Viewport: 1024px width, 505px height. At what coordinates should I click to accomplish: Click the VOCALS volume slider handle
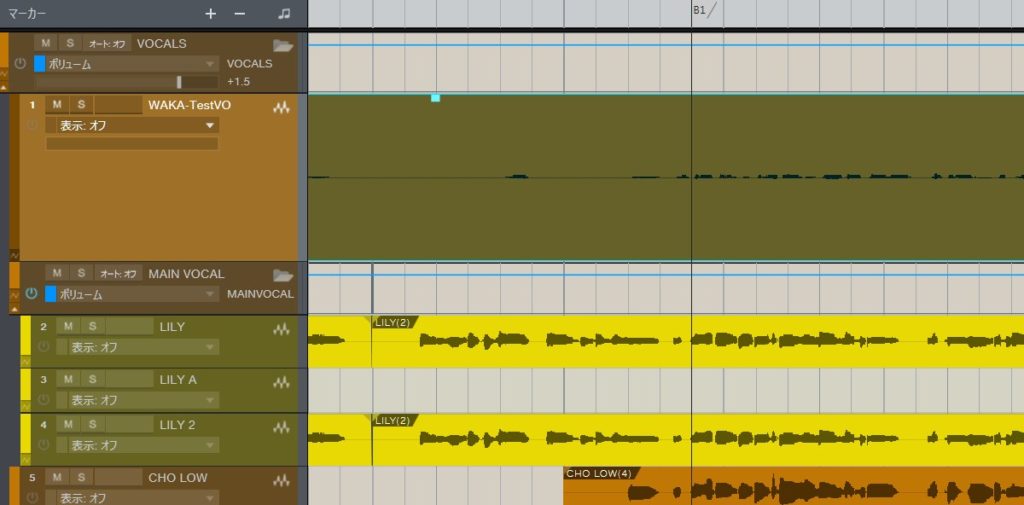click(180, 82)
